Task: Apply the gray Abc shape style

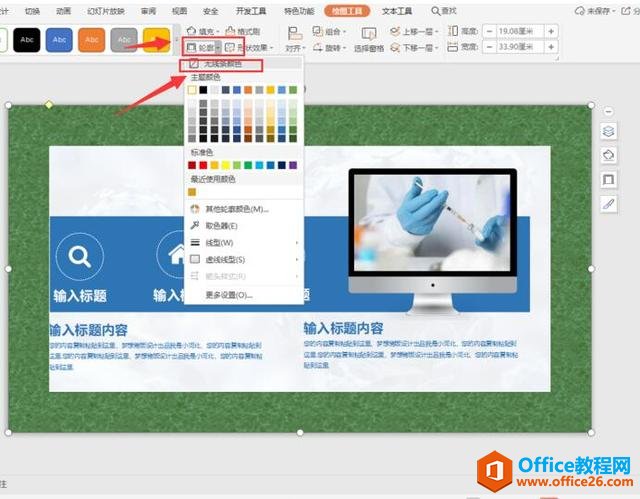Action: (x=124, y=40)
